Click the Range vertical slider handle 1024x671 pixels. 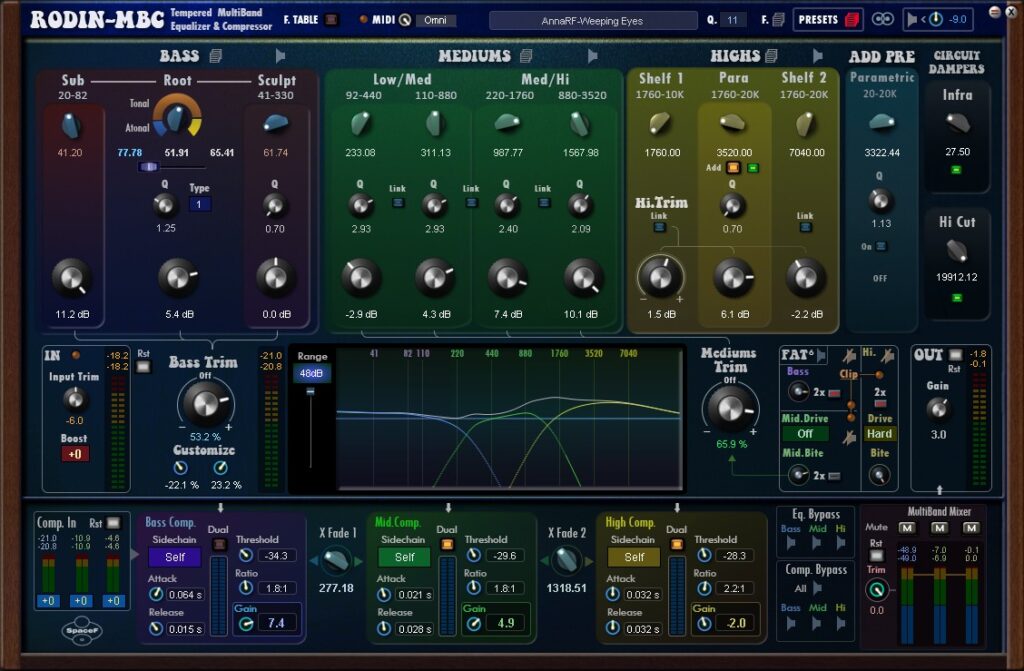point(312,393)
